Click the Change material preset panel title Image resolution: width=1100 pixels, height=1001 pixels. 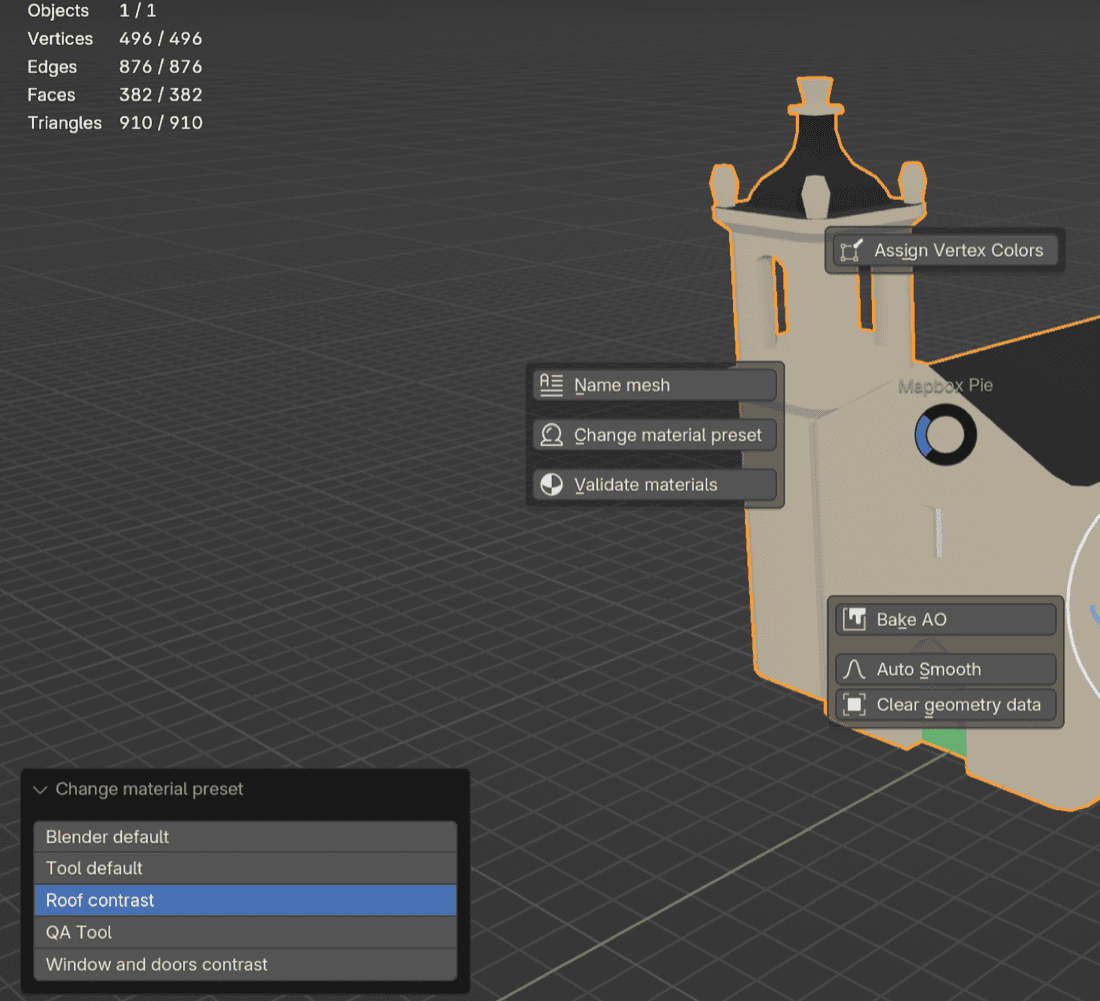pos(149,789)
